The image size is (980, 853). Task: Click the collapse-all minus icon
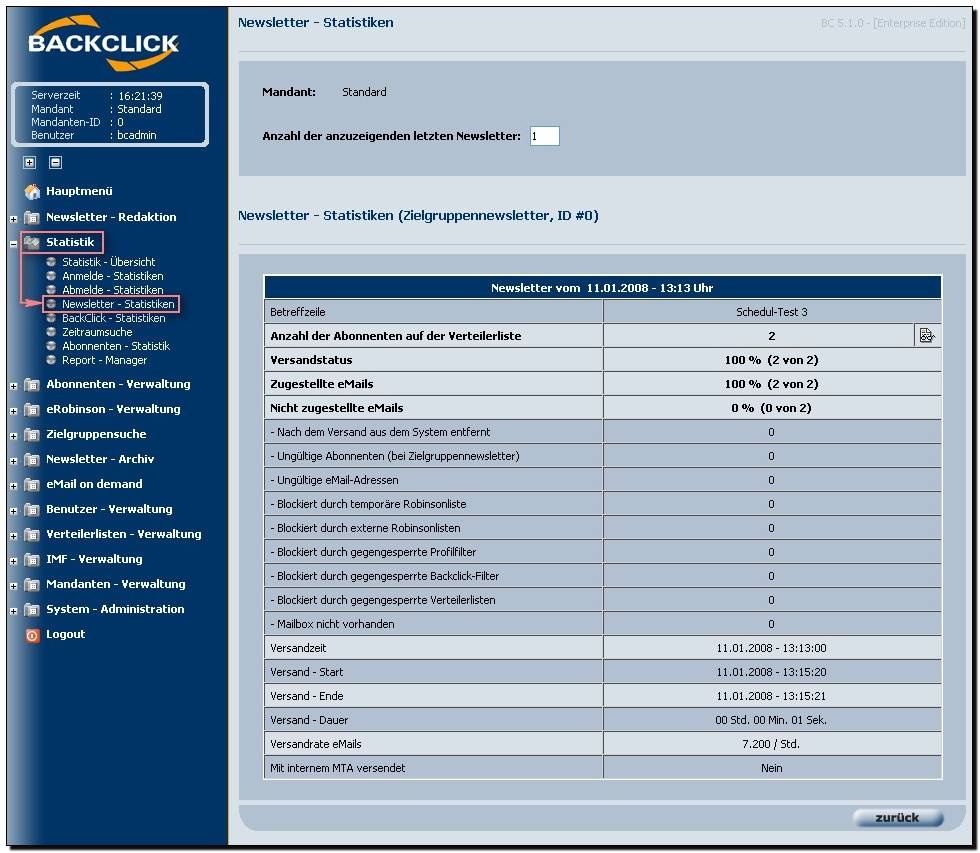[x=56, y=162]
